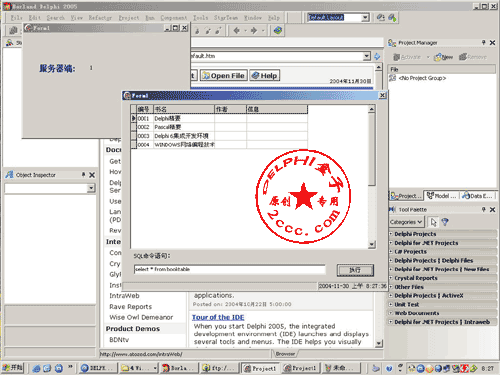This screenshot has height=375, width=500.
Task: Expand the Crystal Reports category
Action: (x=391, y=278)
